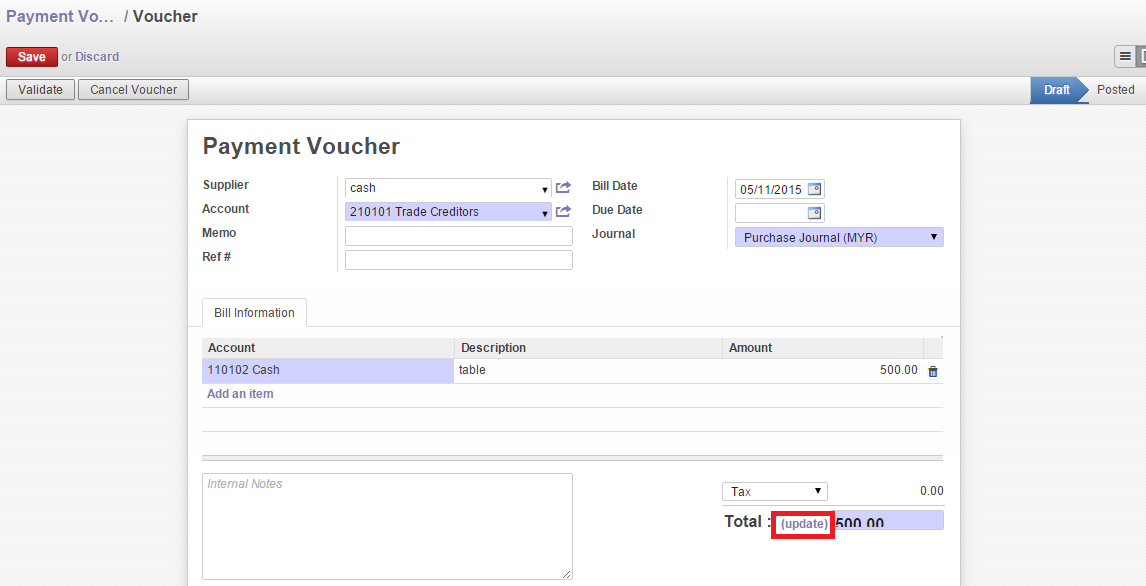The image size is (1146, 586).
Task: Select the Posted status stage
Action: [1114, 89]
